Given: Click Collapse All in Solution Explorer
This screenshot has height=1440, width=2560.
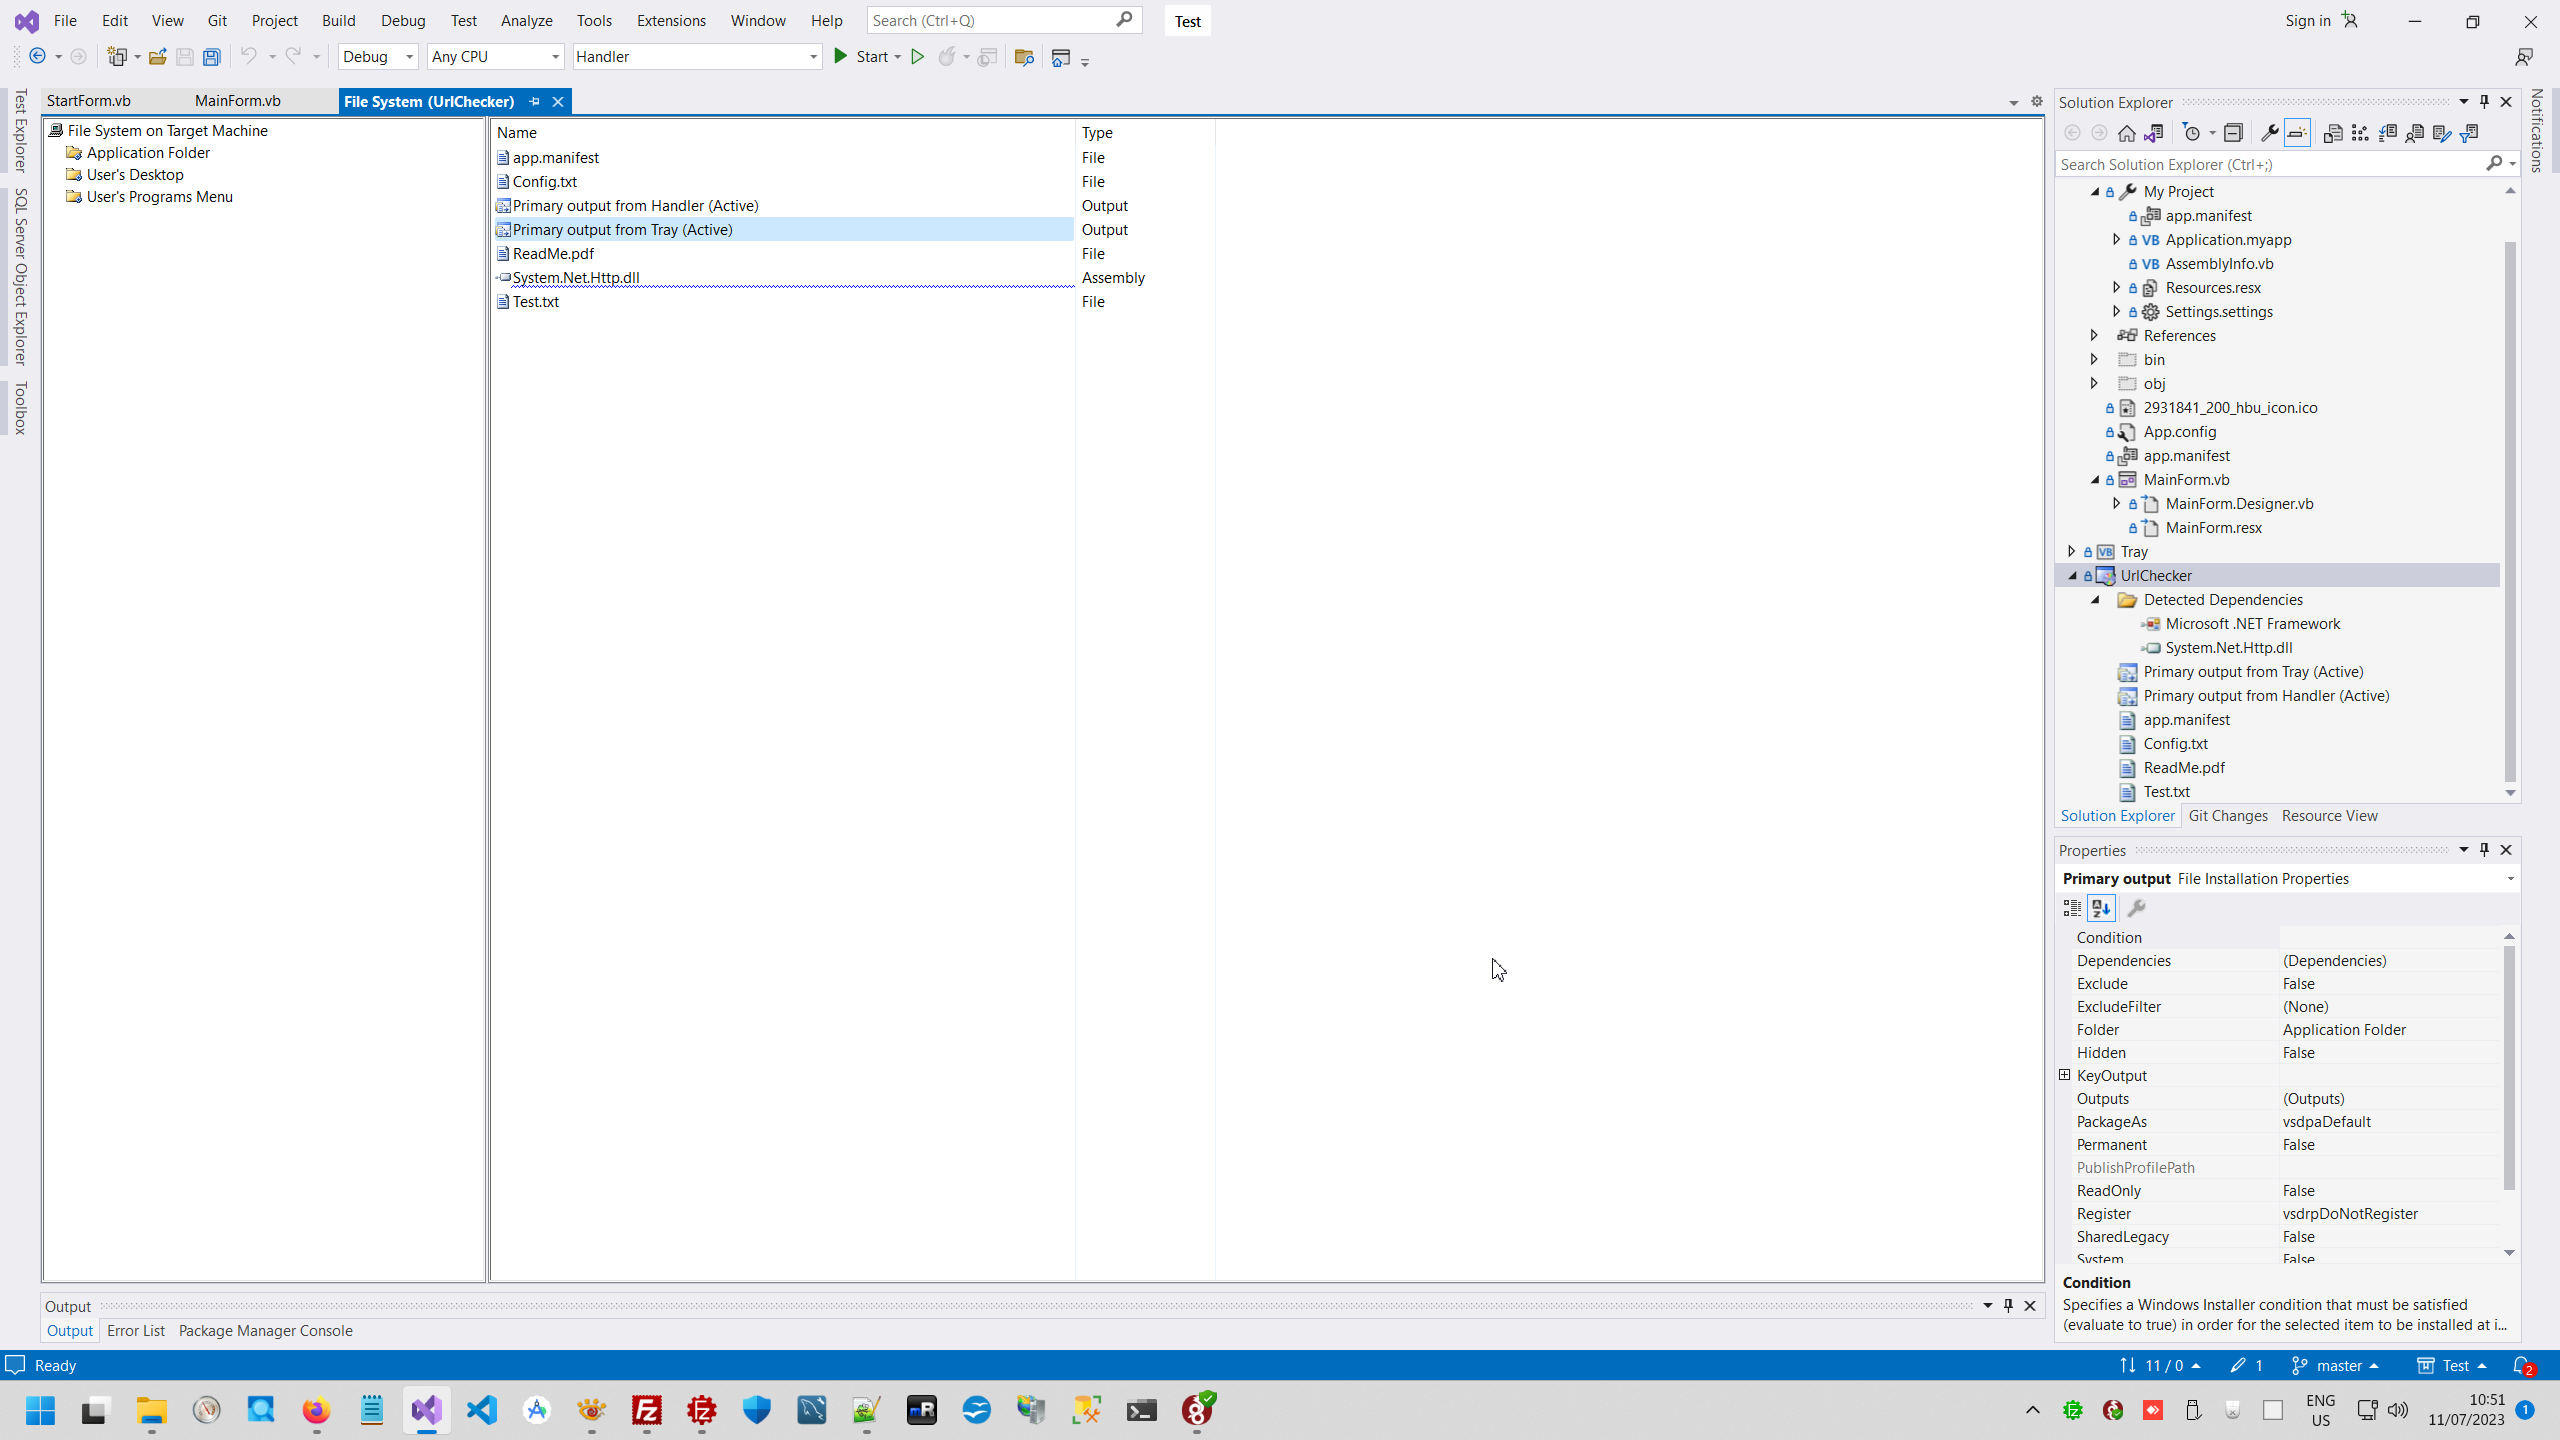Looking at the screenshot, I should pos(2233,133).
